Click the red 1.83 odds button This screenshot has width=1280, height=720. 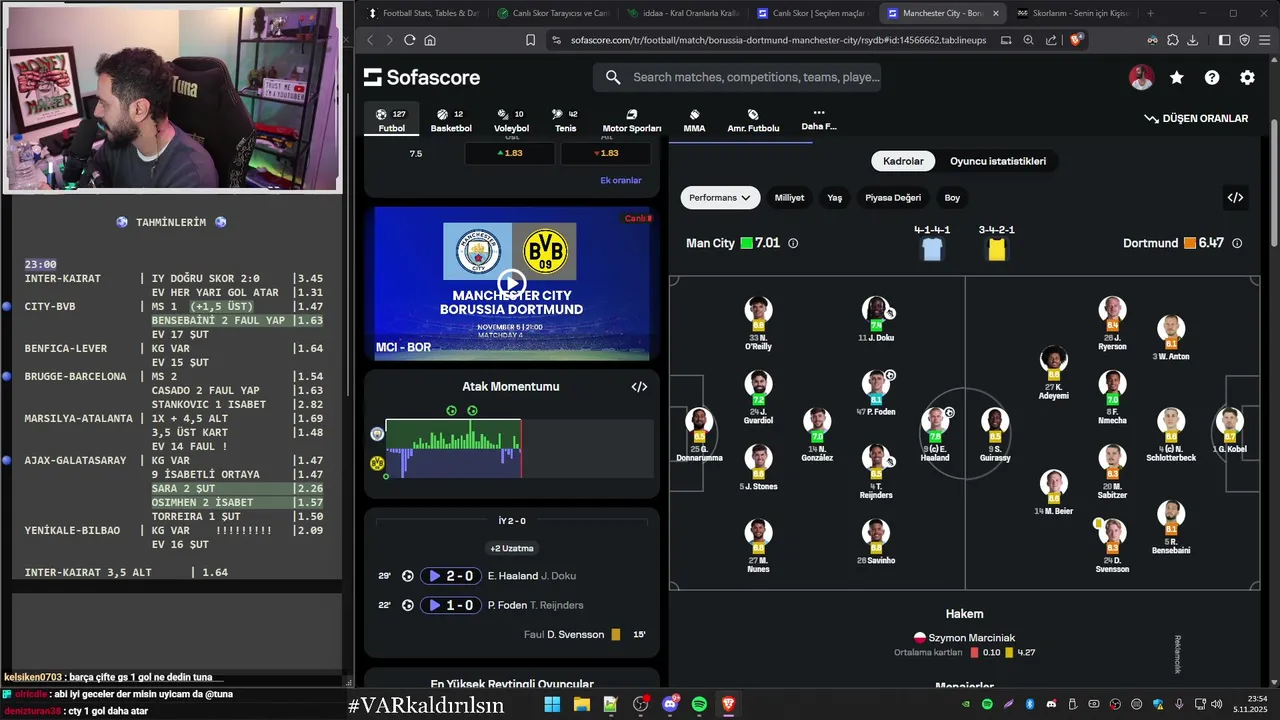coord(605,153)
